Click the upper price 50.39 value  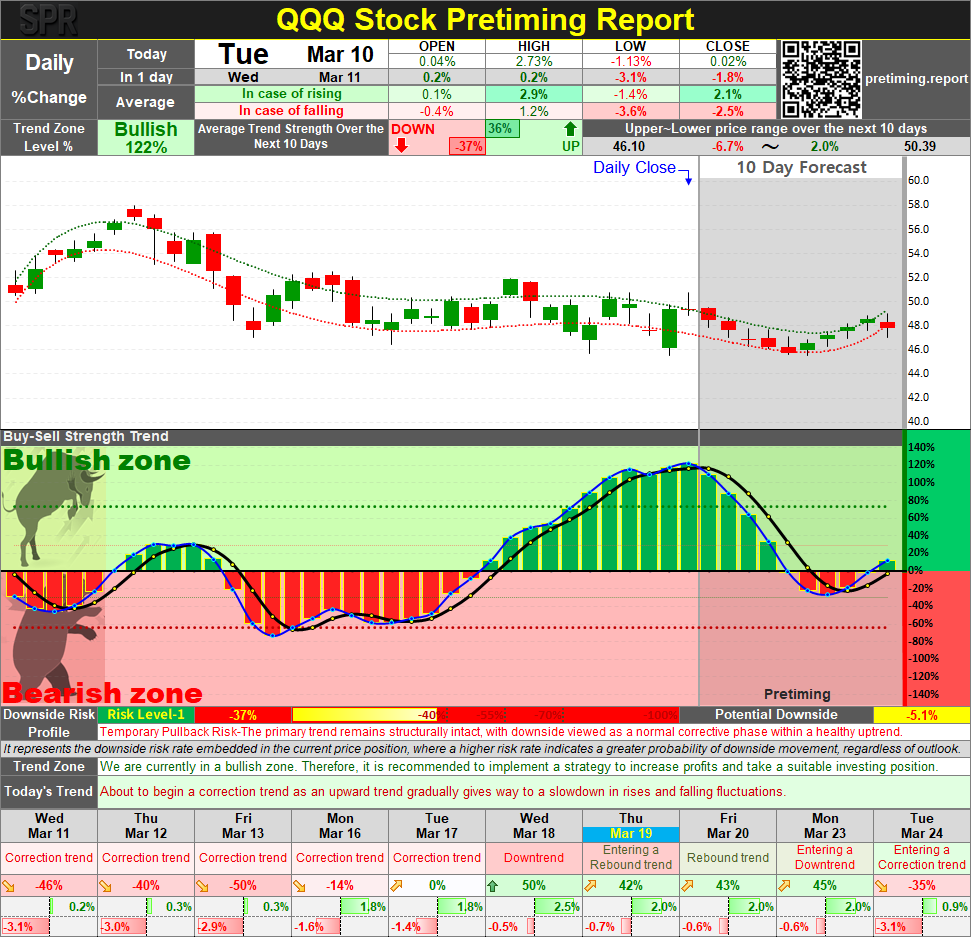tap(920, 147)
